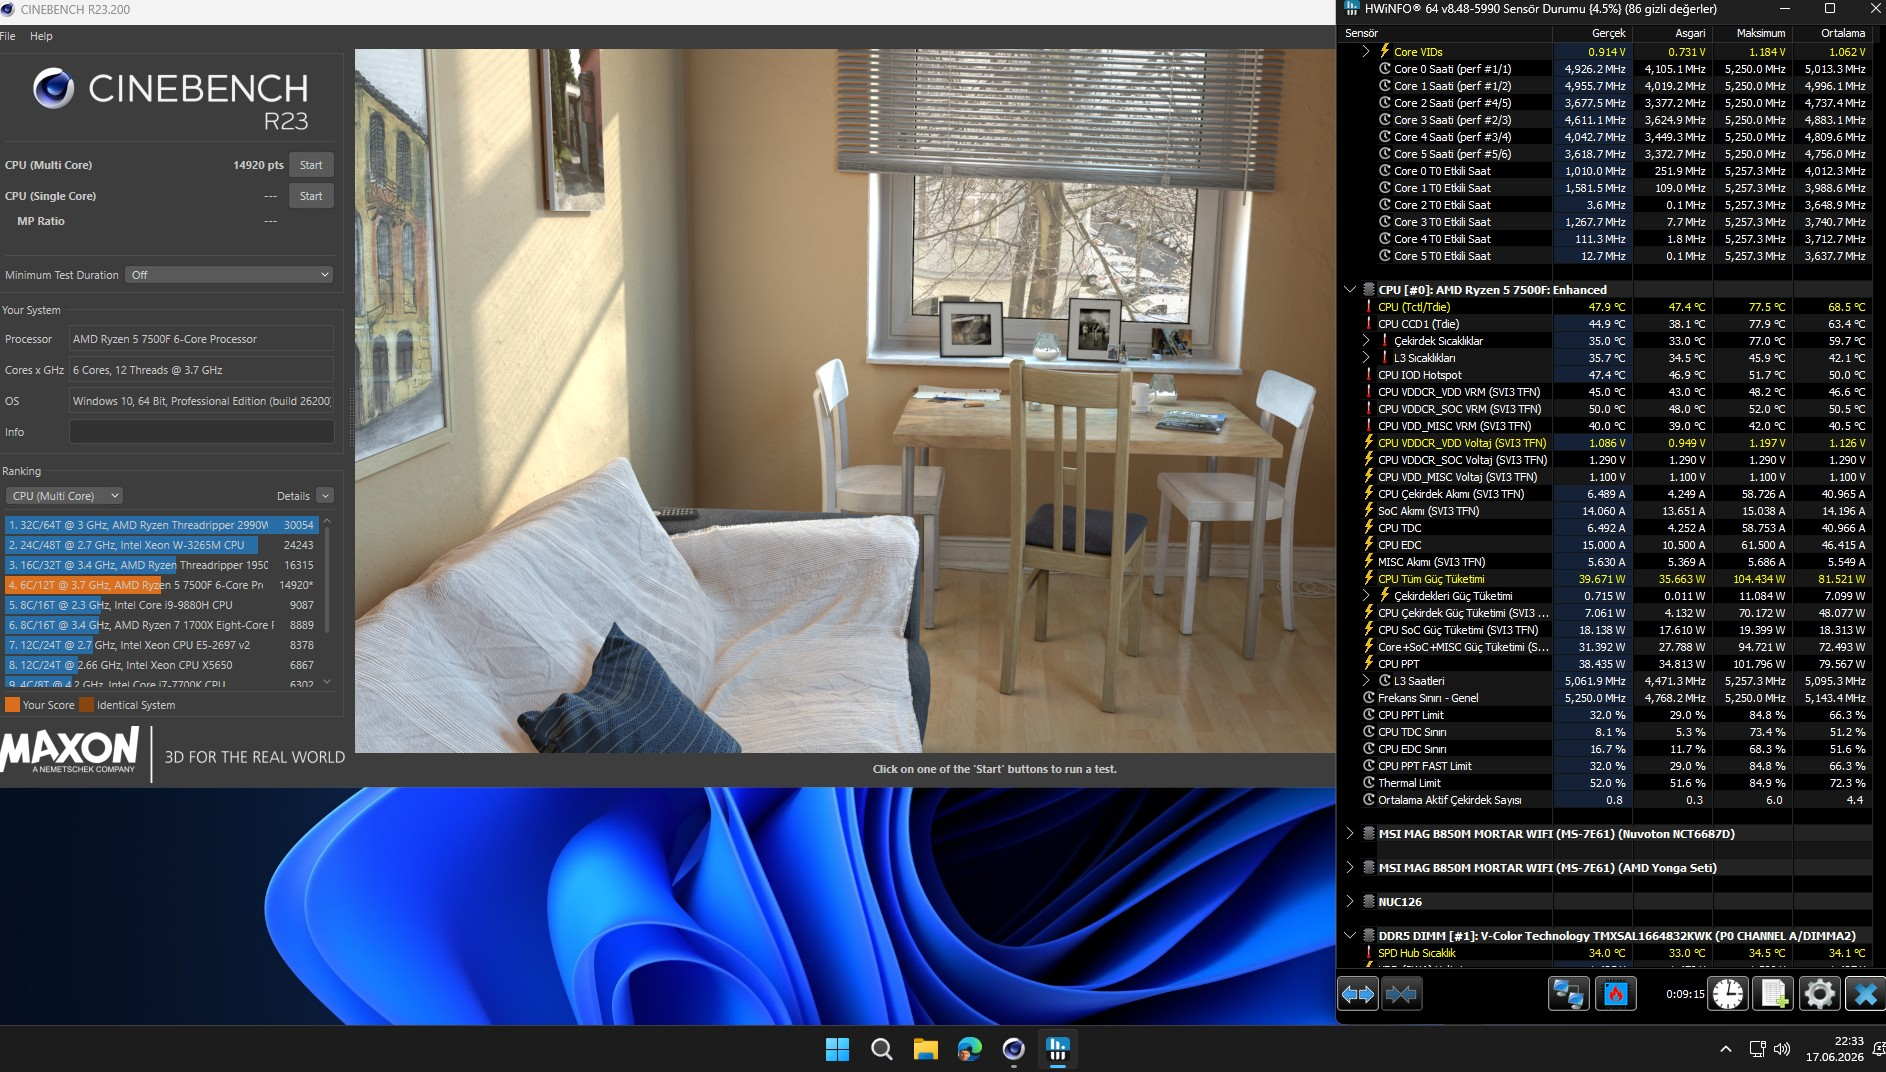This screenshot has height=1072, width=1886.
Task: Select ranking entry Xeon X5650 6867
Action: click(161, 665)
